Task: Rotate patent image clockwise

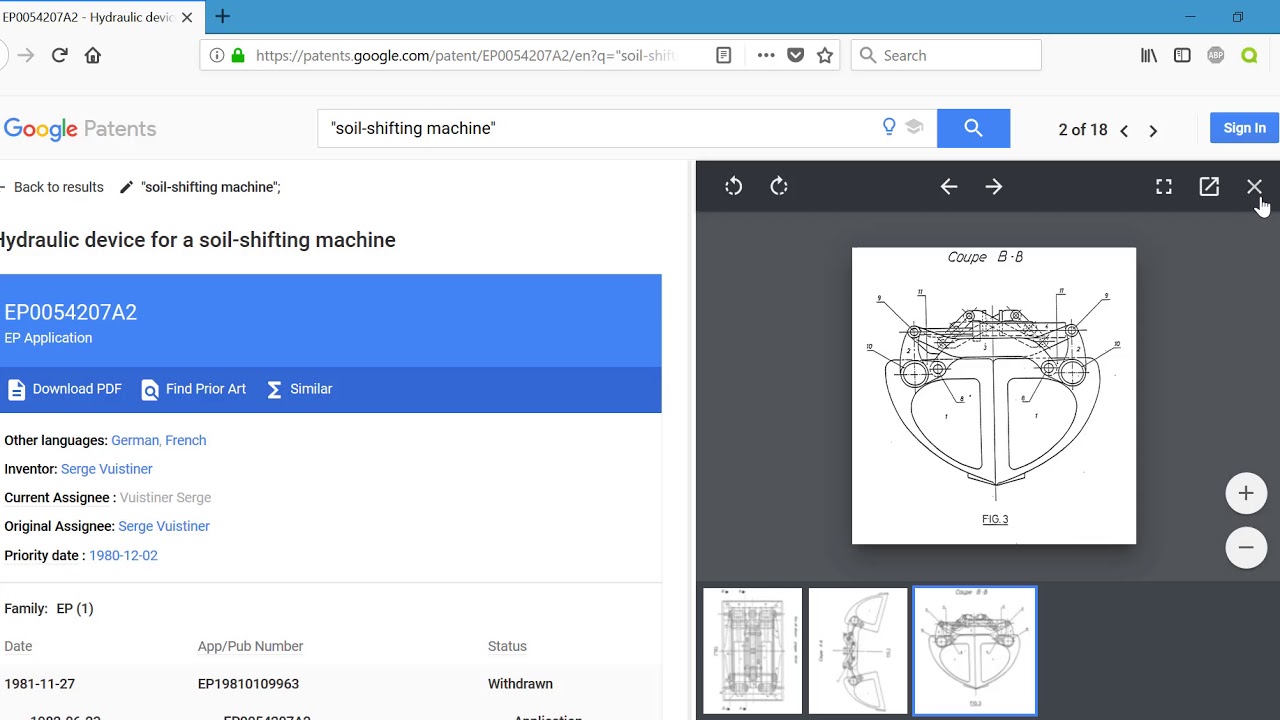Action: click(779, 186)
